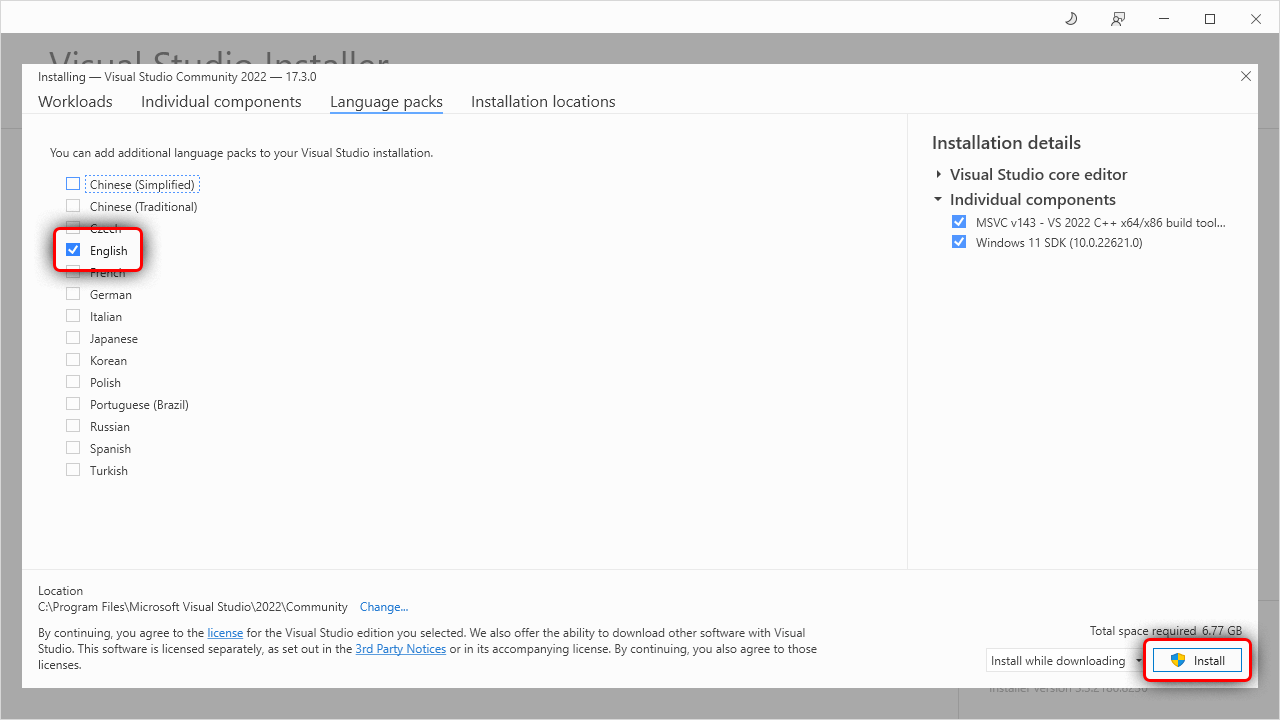Open the 3rd Party Notices link

pos(400,649)
